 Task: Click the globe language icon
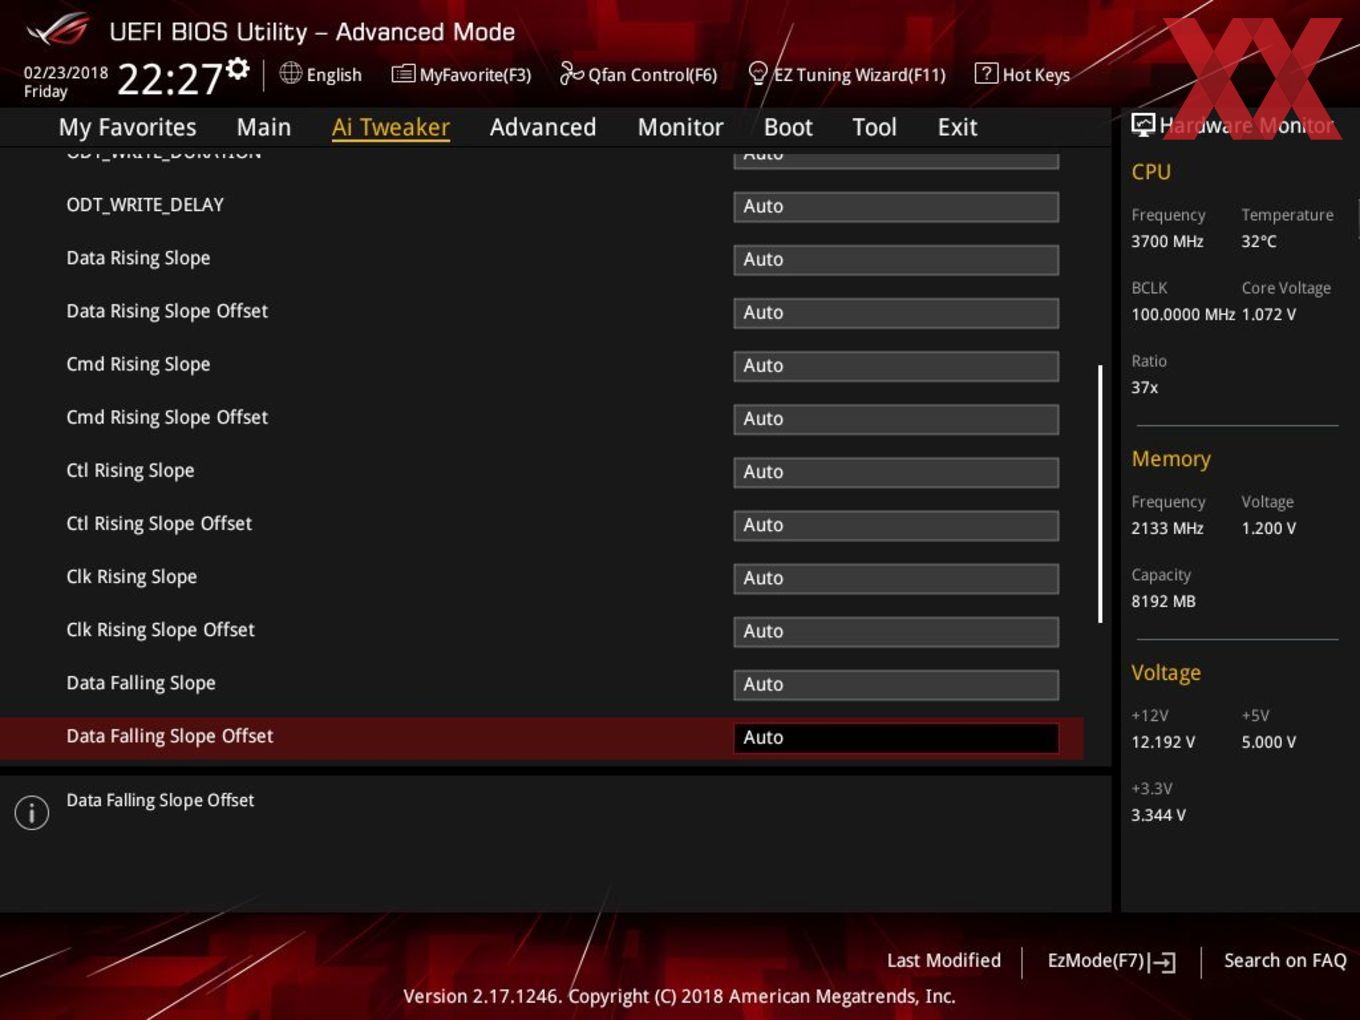coord(290,73)
